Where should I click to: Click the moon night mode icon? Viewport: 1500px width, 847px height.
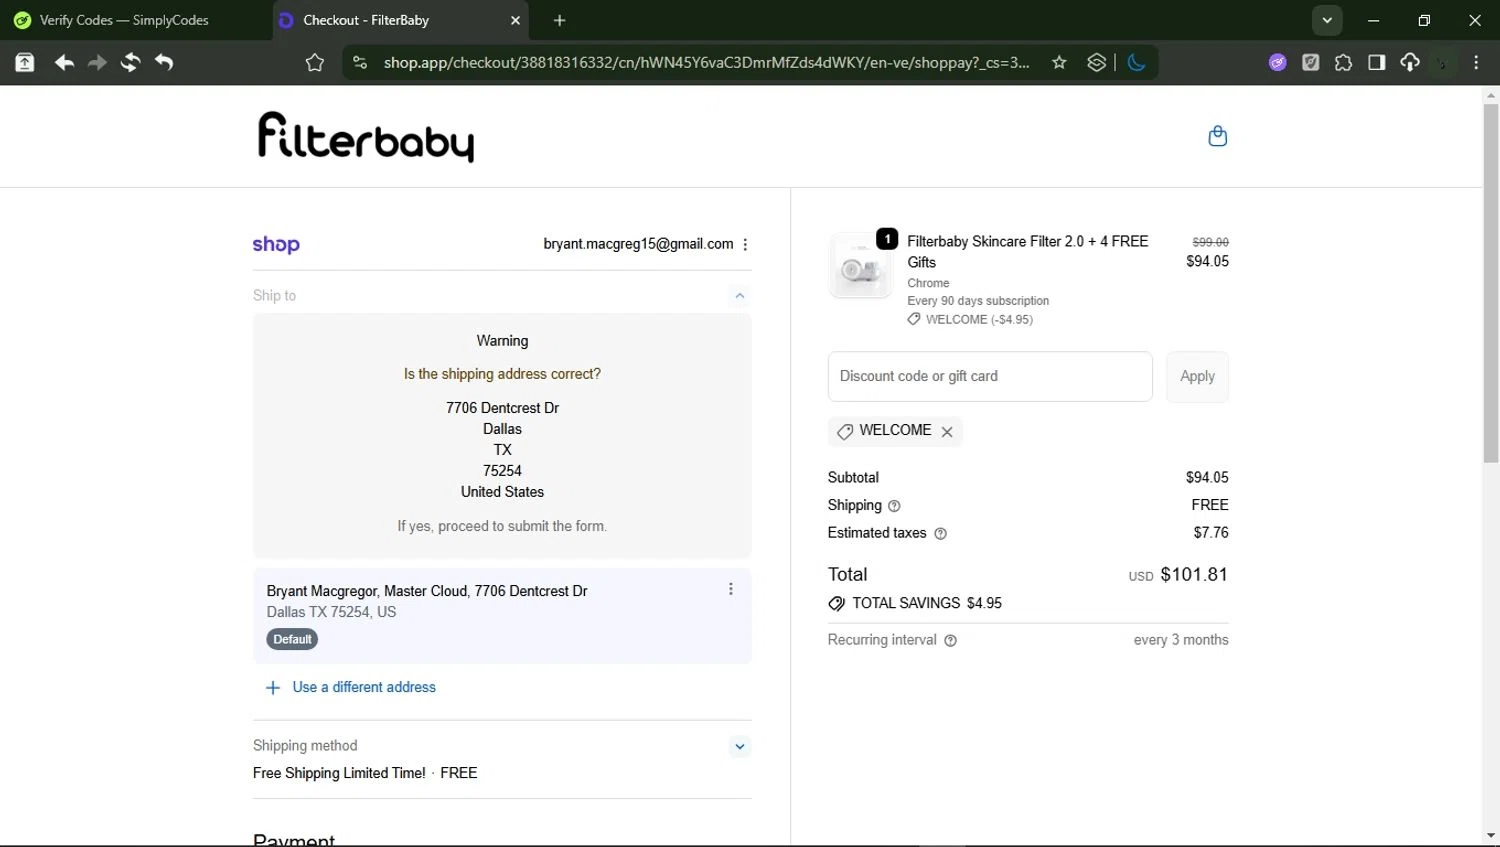(1136, 62)
